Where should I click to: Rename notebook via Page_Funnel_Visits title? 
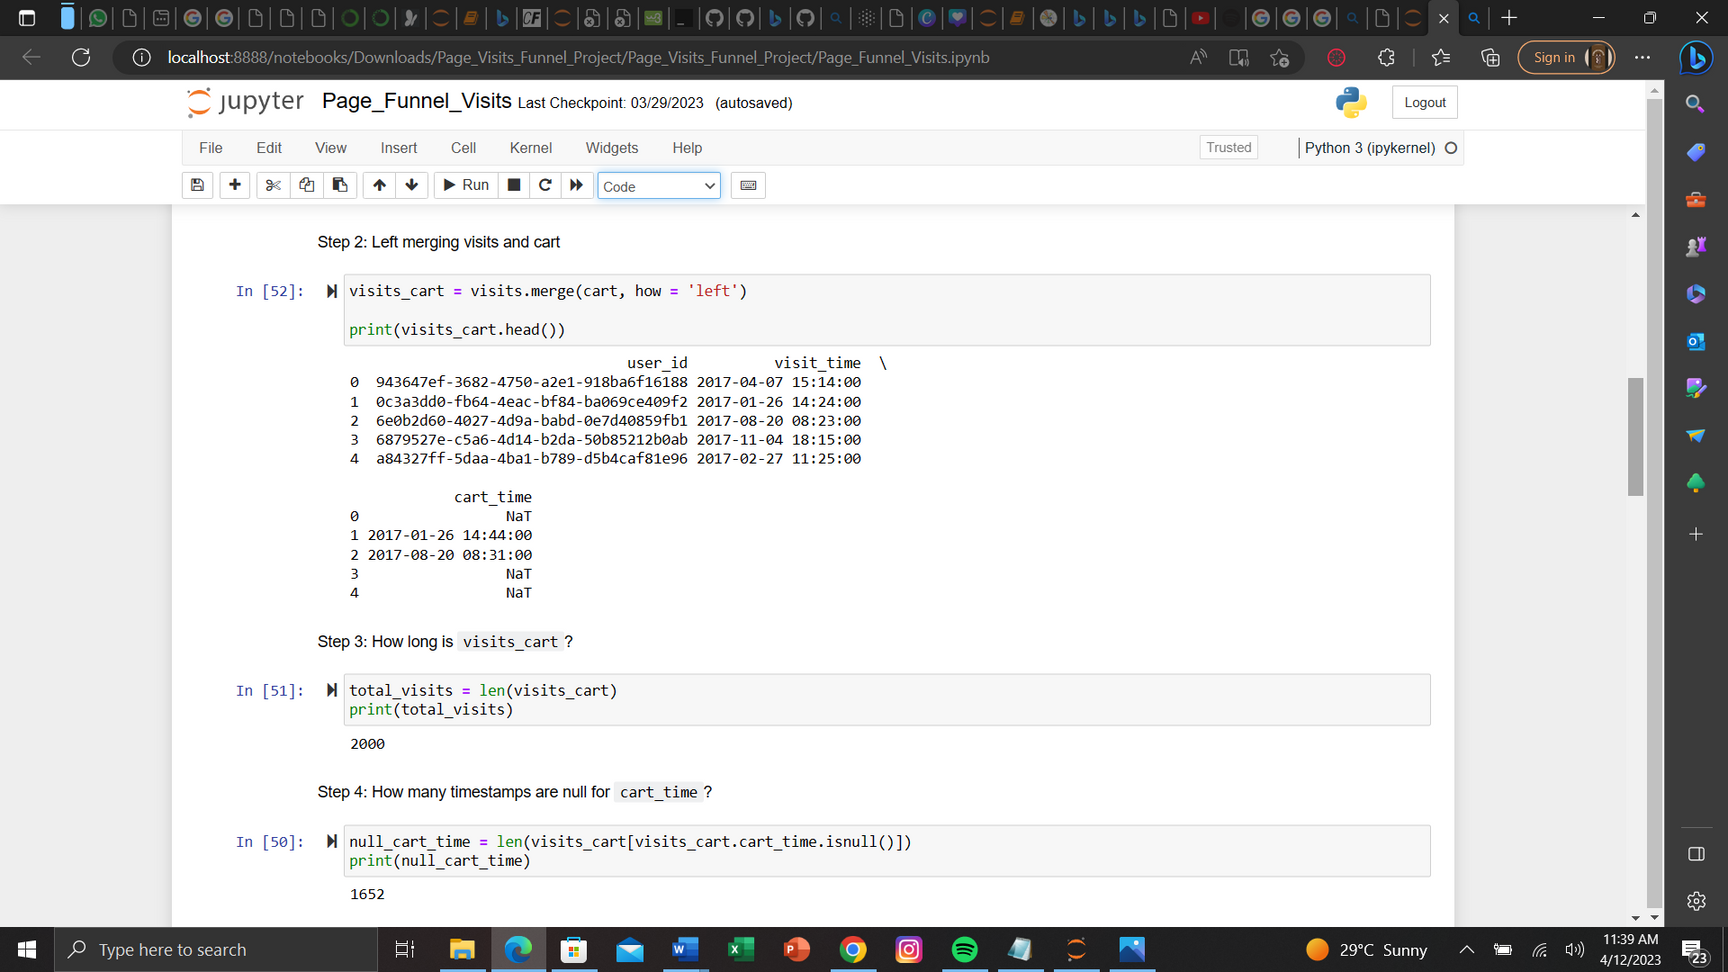[x=417, y=101]
